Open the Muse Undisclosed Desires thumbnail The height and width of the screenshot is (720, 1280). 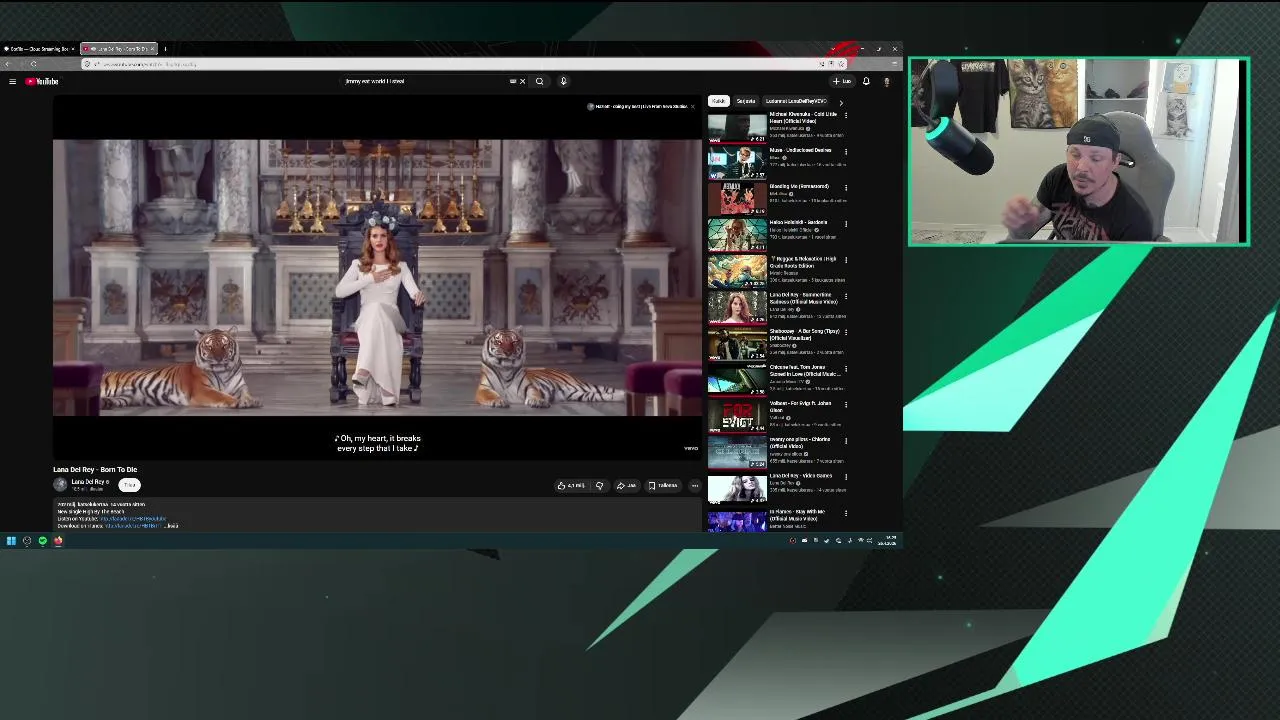(737, 163)
